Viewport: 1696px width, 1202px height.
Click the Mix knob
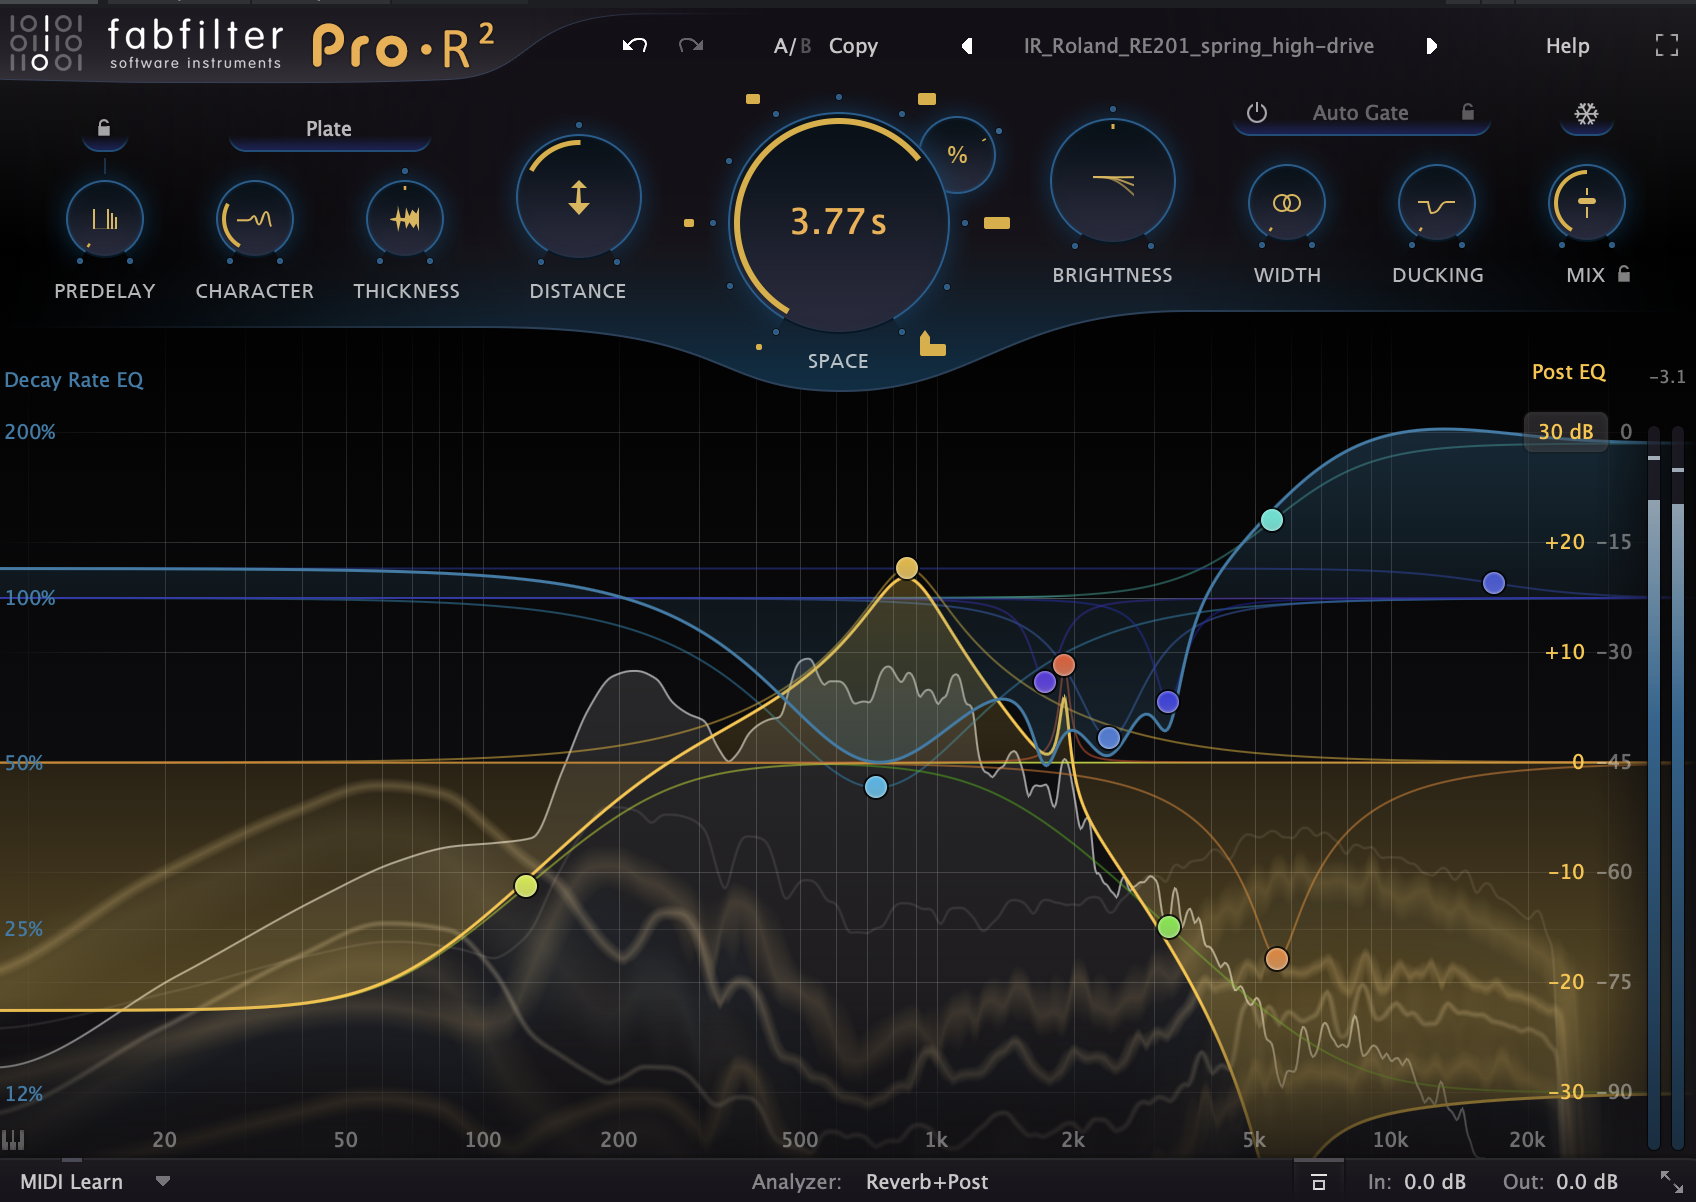coord(1587,203)
